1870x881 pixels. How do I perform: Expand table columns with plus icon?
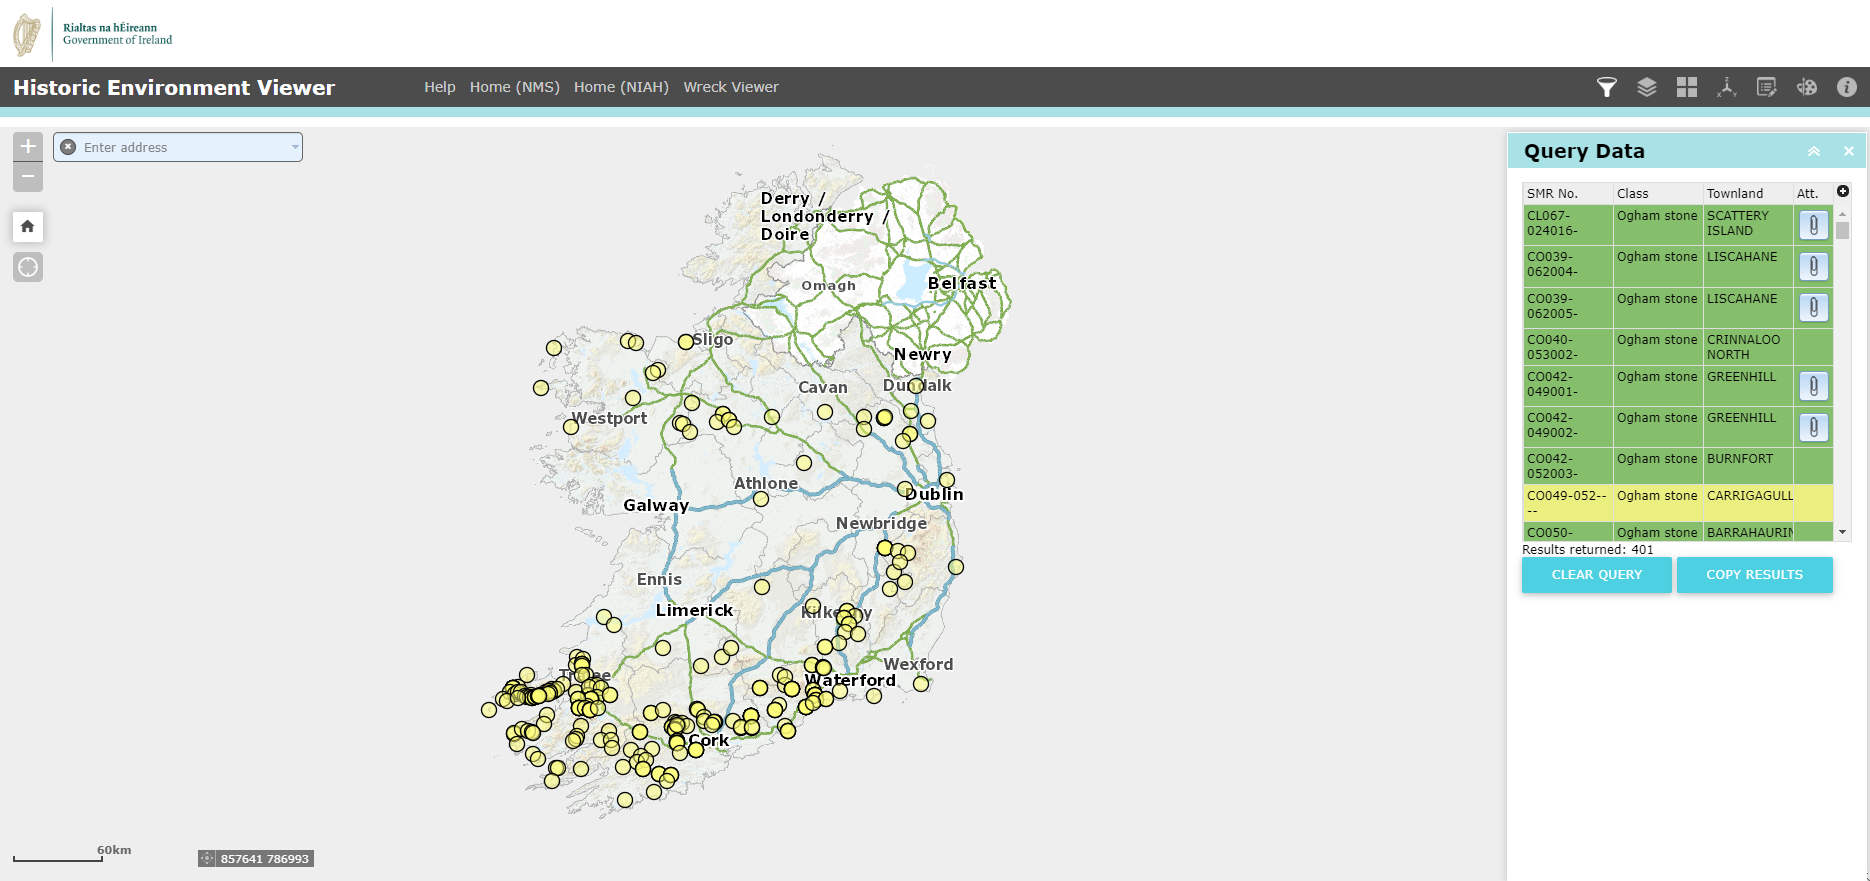point(1842,191)
